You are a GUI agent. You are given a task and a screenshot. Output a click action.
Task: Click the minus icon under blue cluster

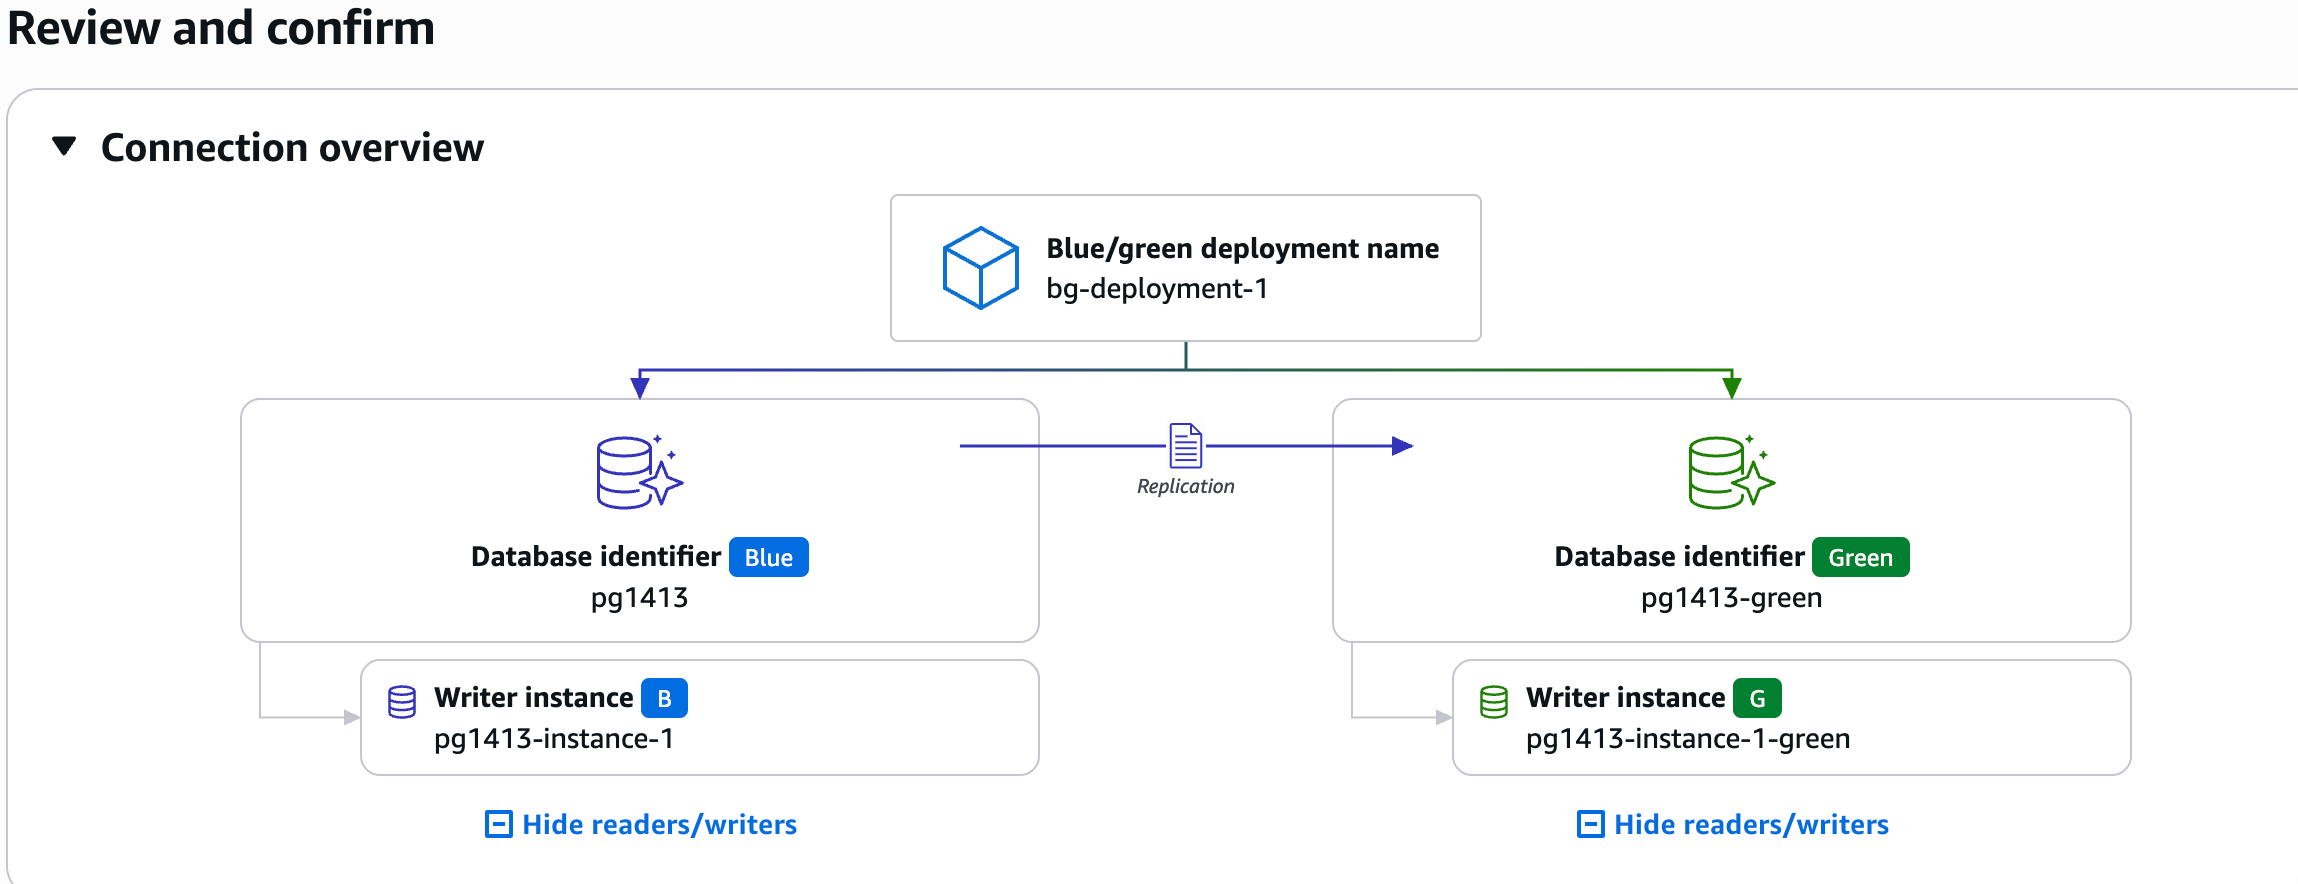(x=498, y=824)
